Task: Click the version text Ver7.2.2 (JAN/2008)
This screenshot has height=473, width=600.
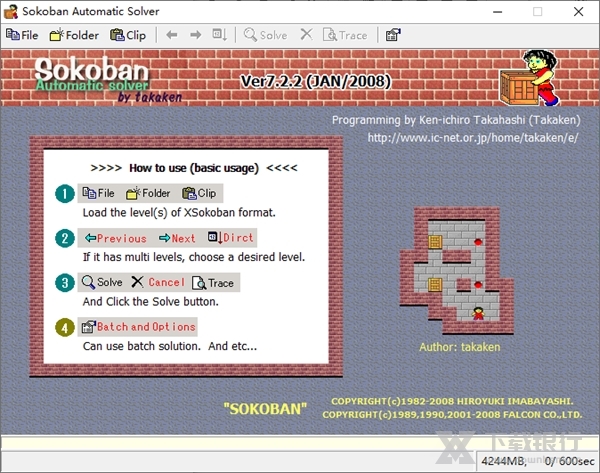Action: pyautogui.click(x=316, y=81)
